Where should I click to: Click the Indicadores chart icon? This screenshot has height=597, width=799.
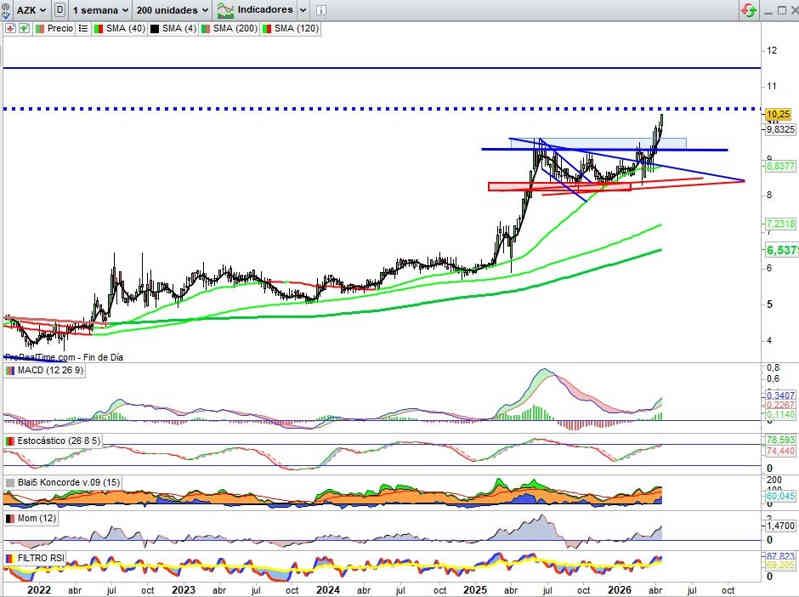(226, 10)
